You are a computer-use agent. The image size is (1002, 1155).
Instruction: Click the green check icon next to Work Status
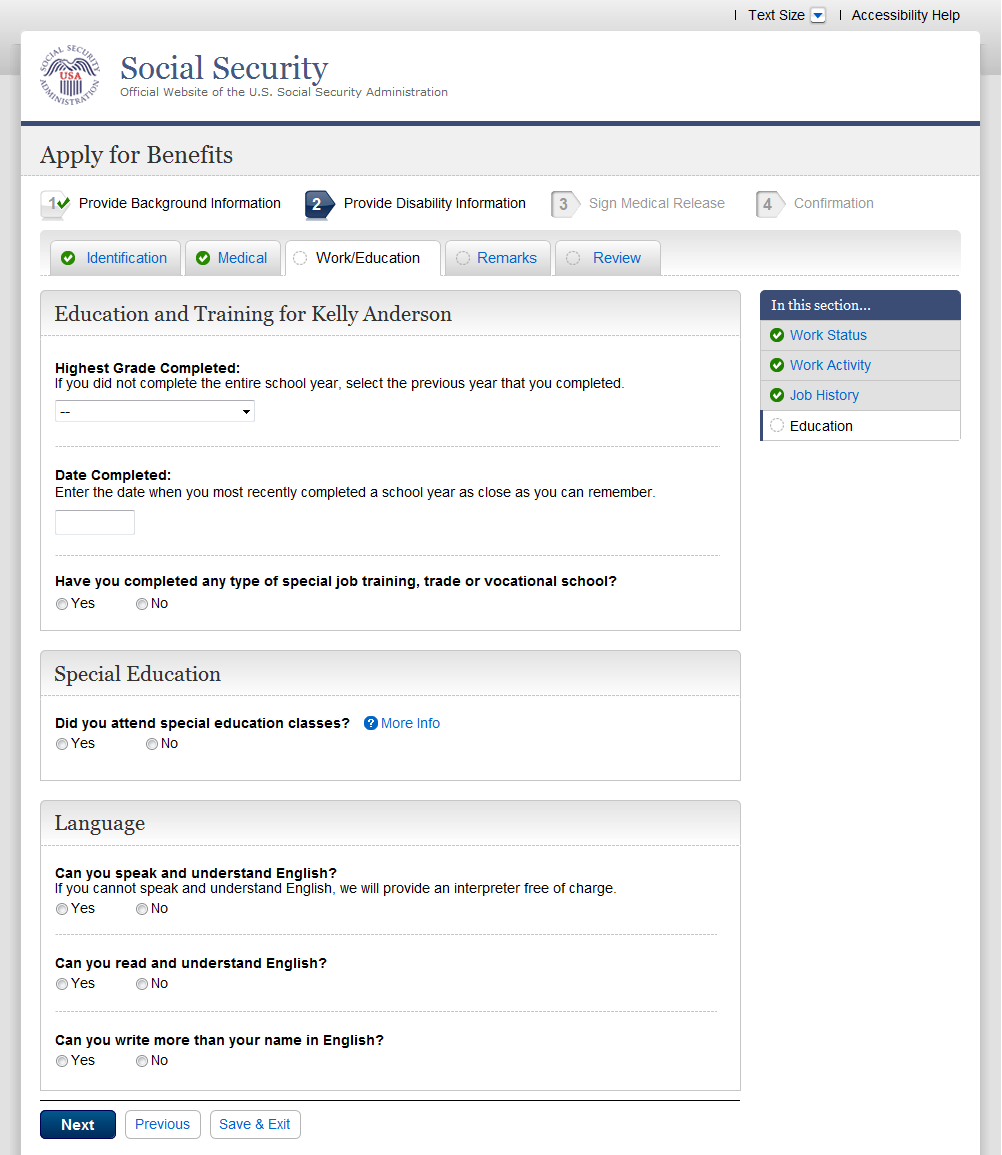777,335
